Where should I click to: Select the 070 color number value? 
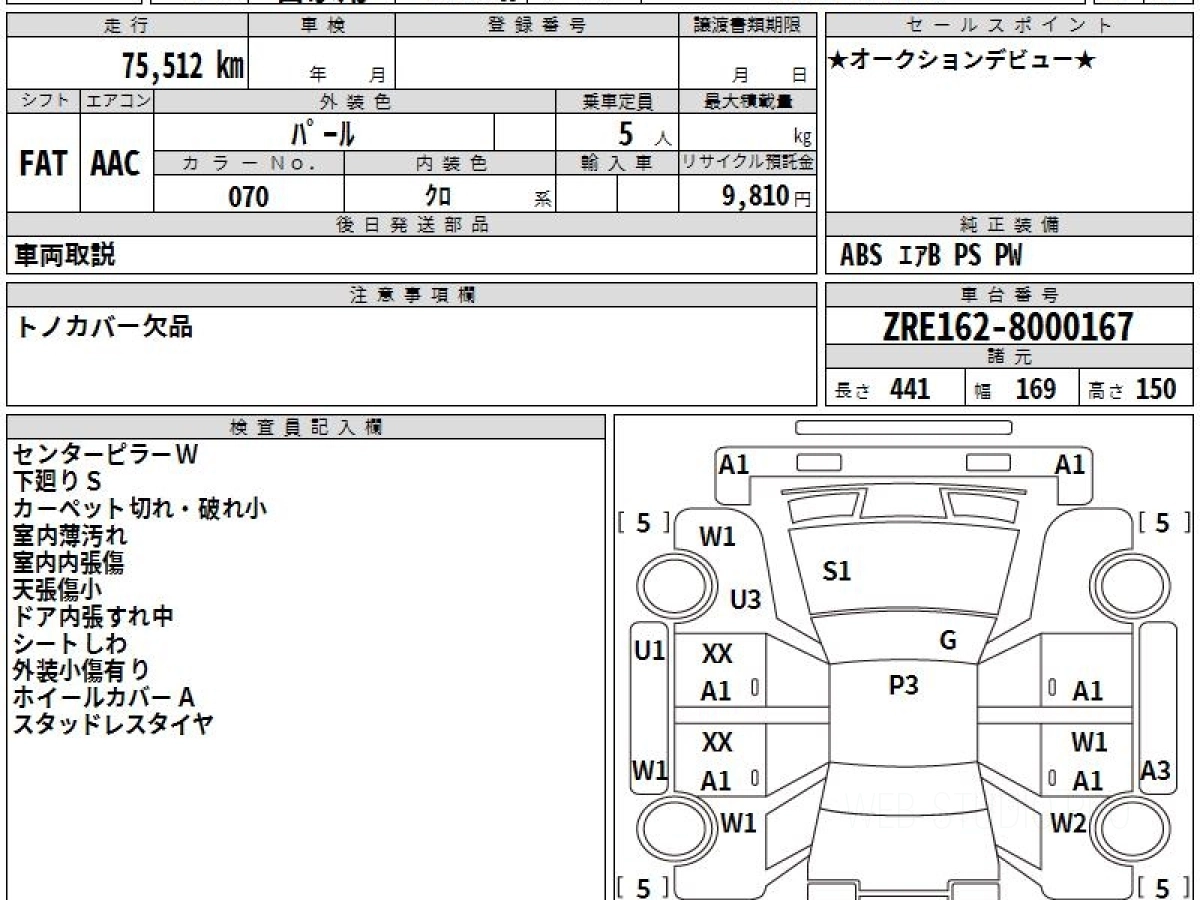point(249,196)
